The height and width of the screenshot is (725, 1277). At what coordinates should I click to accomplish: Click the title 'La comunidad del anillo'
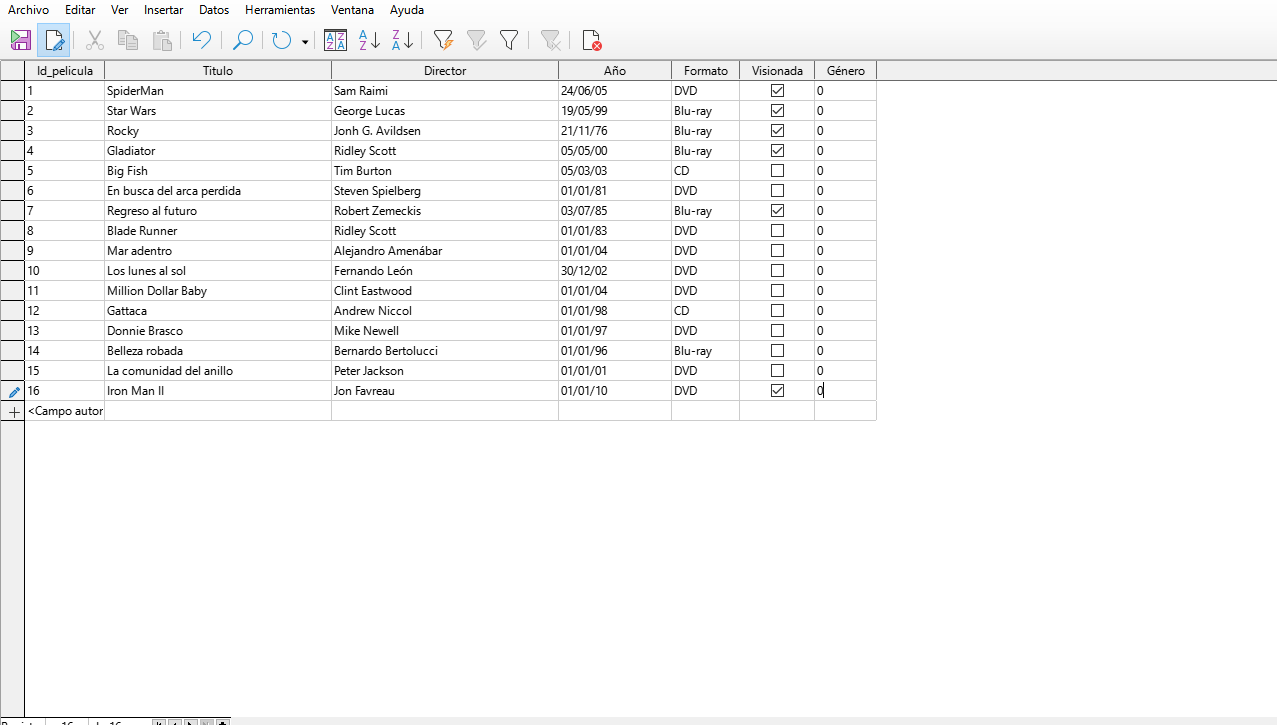(218, 371)
